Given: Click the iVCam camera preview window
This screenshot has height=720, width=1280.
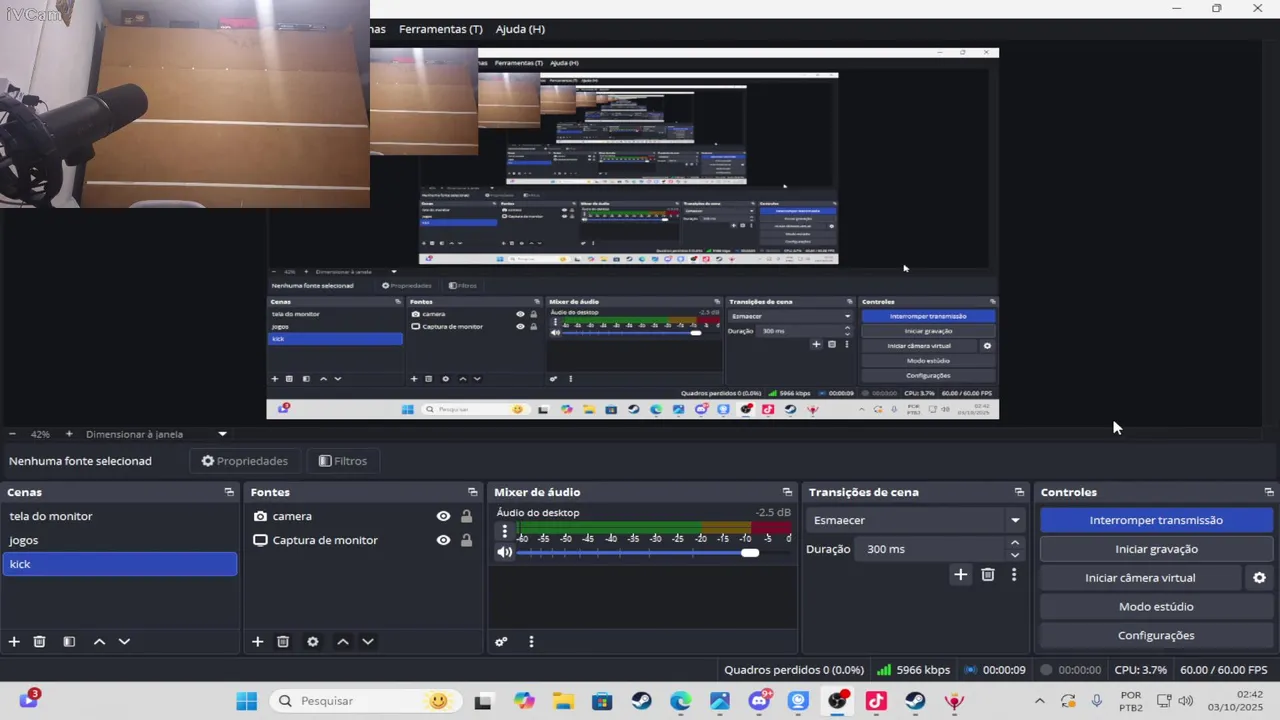Looking at the screenshot, I should (x=185, y=104).
